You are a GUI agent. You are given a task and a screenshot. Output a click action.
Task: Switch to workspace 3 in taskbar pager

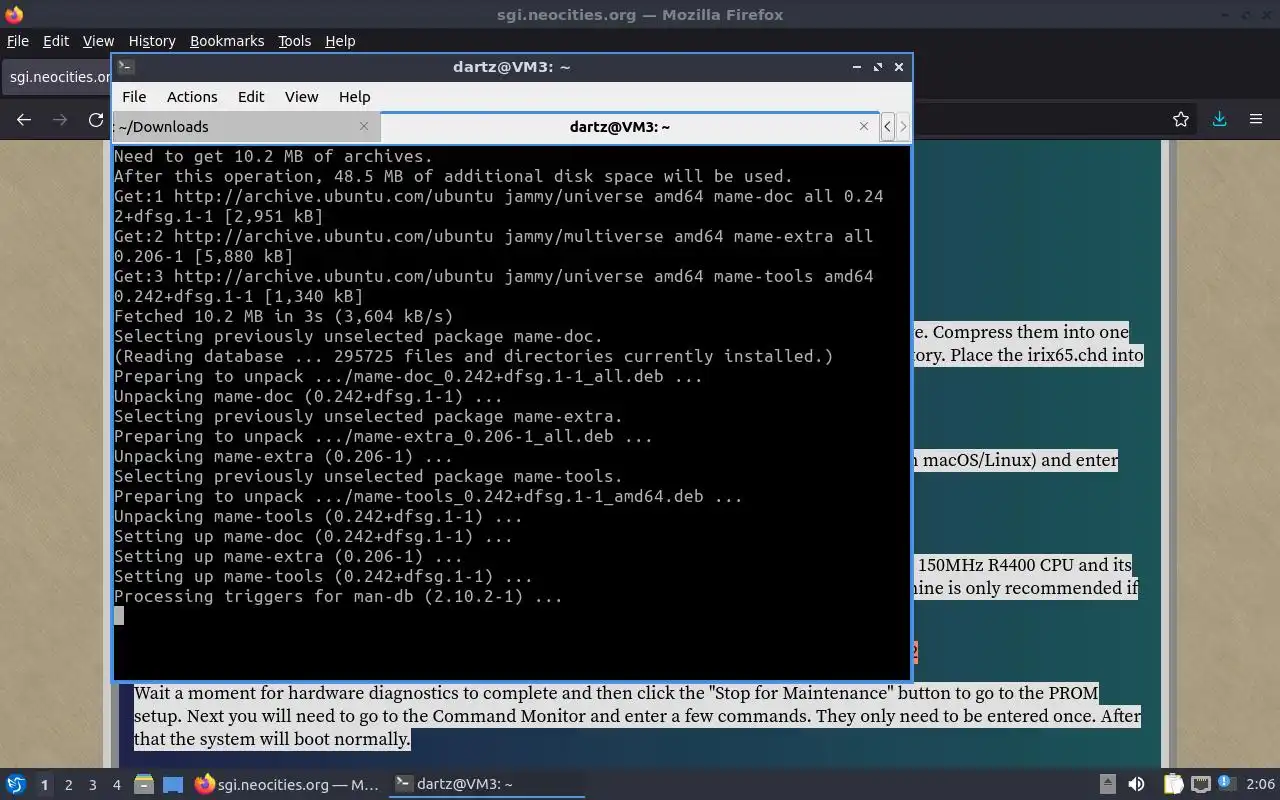(92, 785)
